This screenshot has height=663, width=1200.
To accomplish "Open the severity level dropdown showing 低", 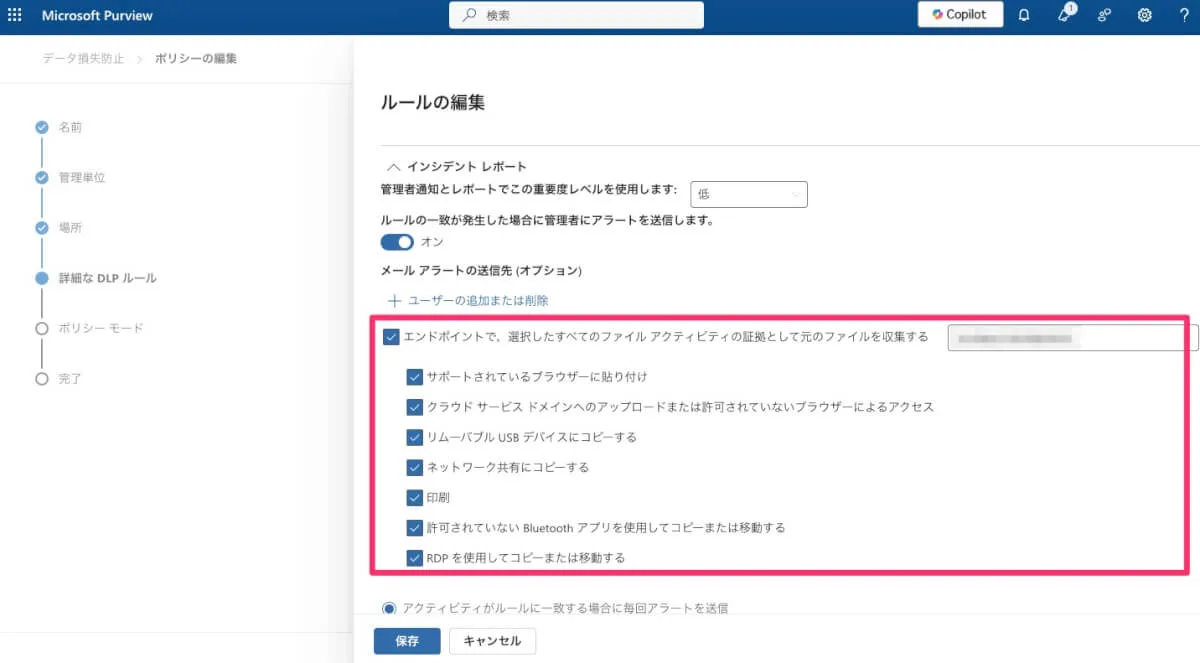I will click(x=748, y=195).
